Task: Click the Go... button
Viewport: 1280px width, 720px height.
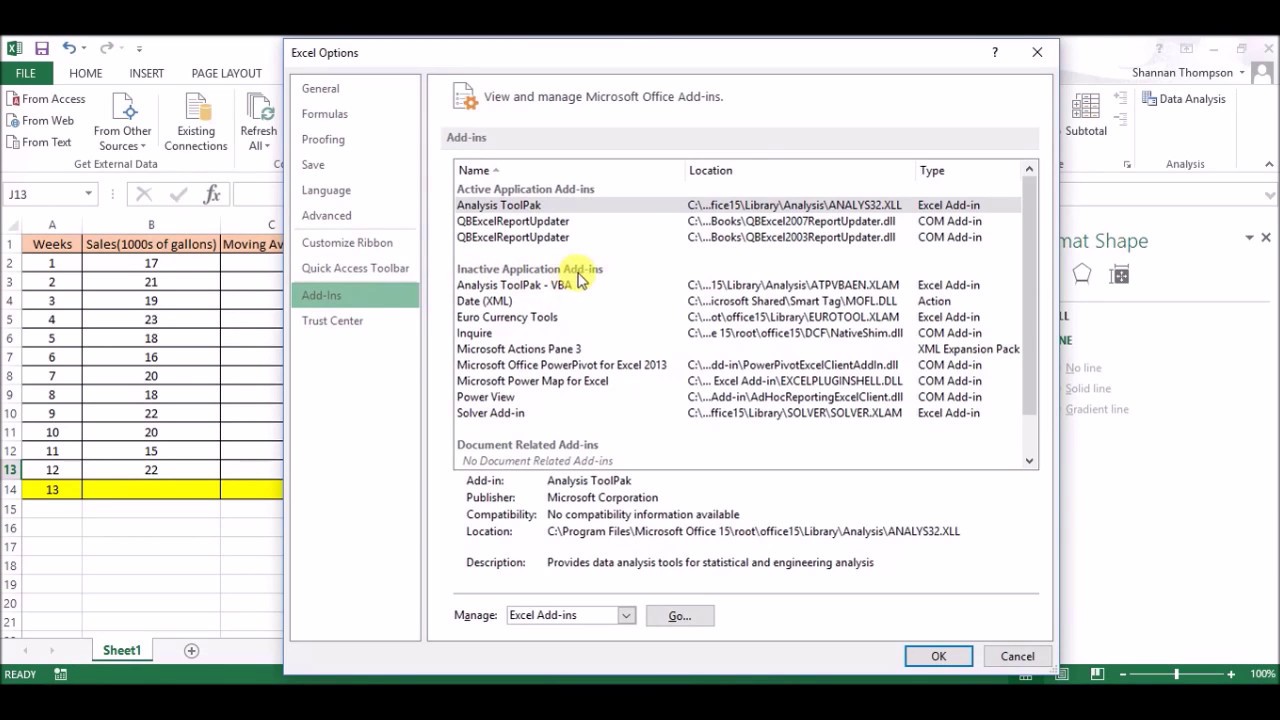Action: (680, 616)
